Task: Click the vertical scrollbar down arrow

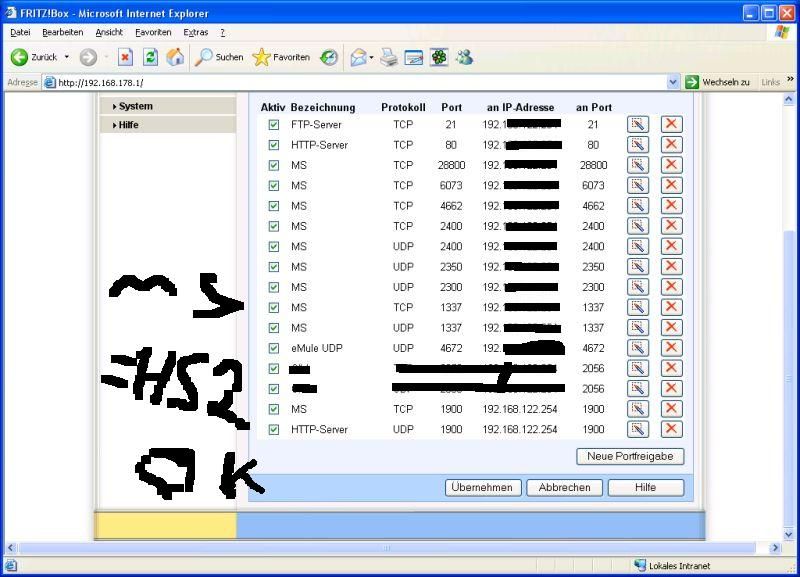Action: click(789, 535)
